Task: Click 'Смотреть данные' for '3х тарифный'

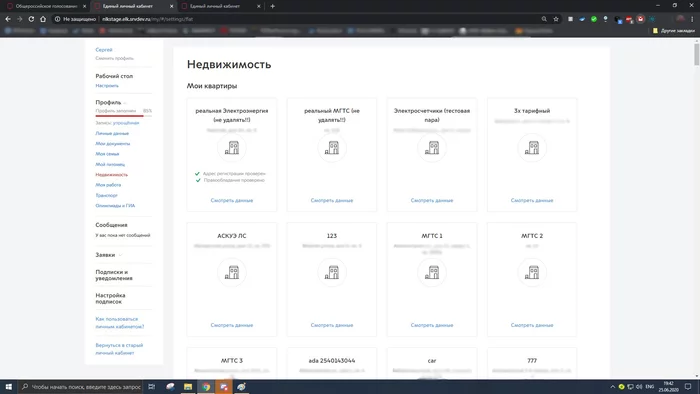Action: (532, 200)
